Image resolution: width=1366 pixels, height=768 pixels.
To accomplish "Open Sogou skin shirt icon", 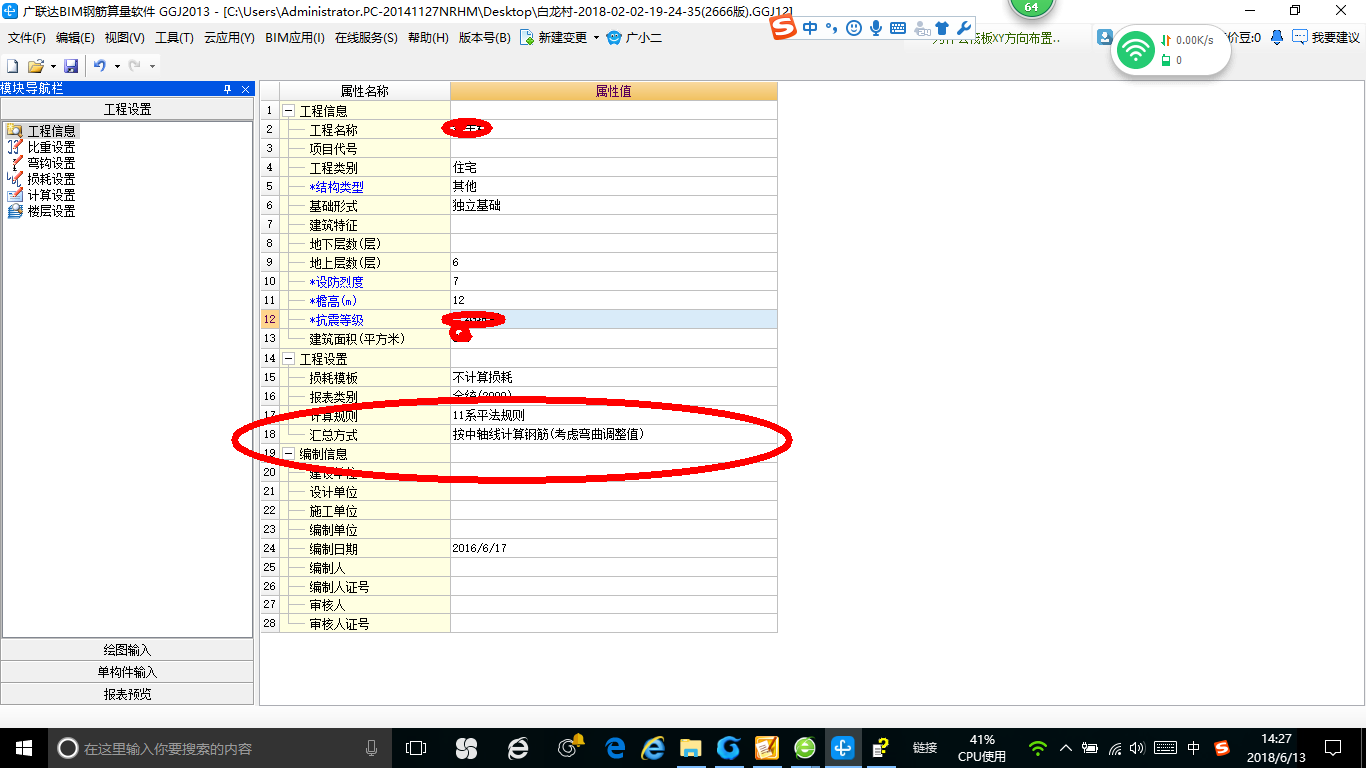I will pos(941,29).
